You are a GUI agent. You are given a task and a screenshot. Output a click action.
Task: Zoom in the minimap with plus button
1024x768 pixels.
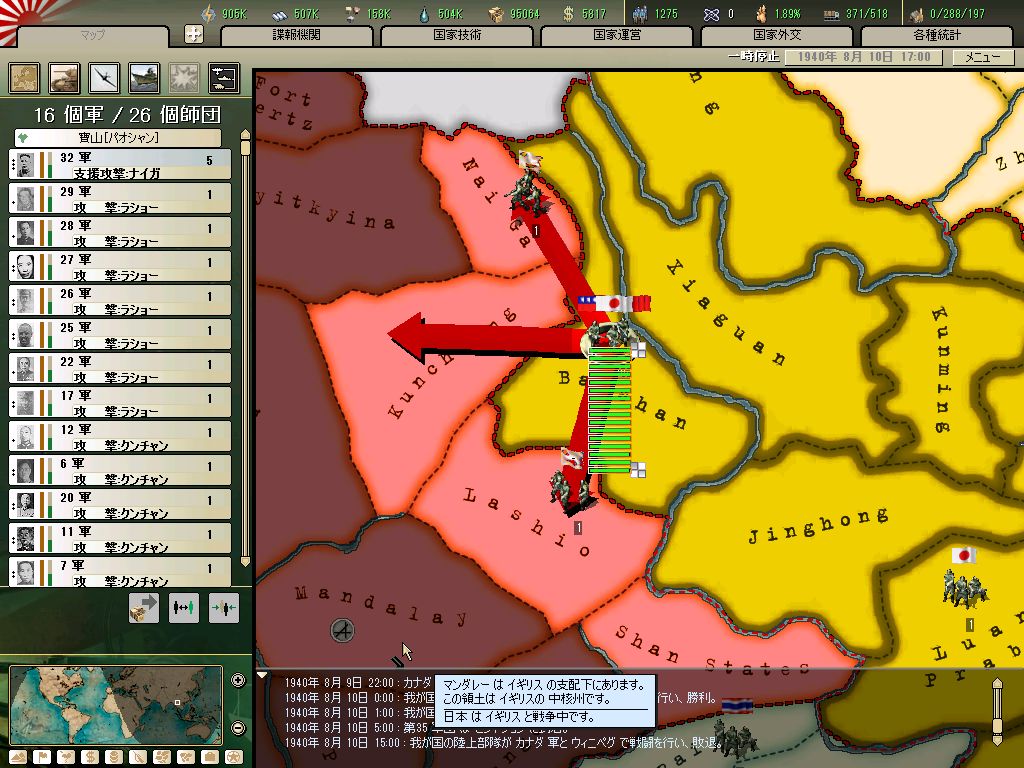click(238, 680)
